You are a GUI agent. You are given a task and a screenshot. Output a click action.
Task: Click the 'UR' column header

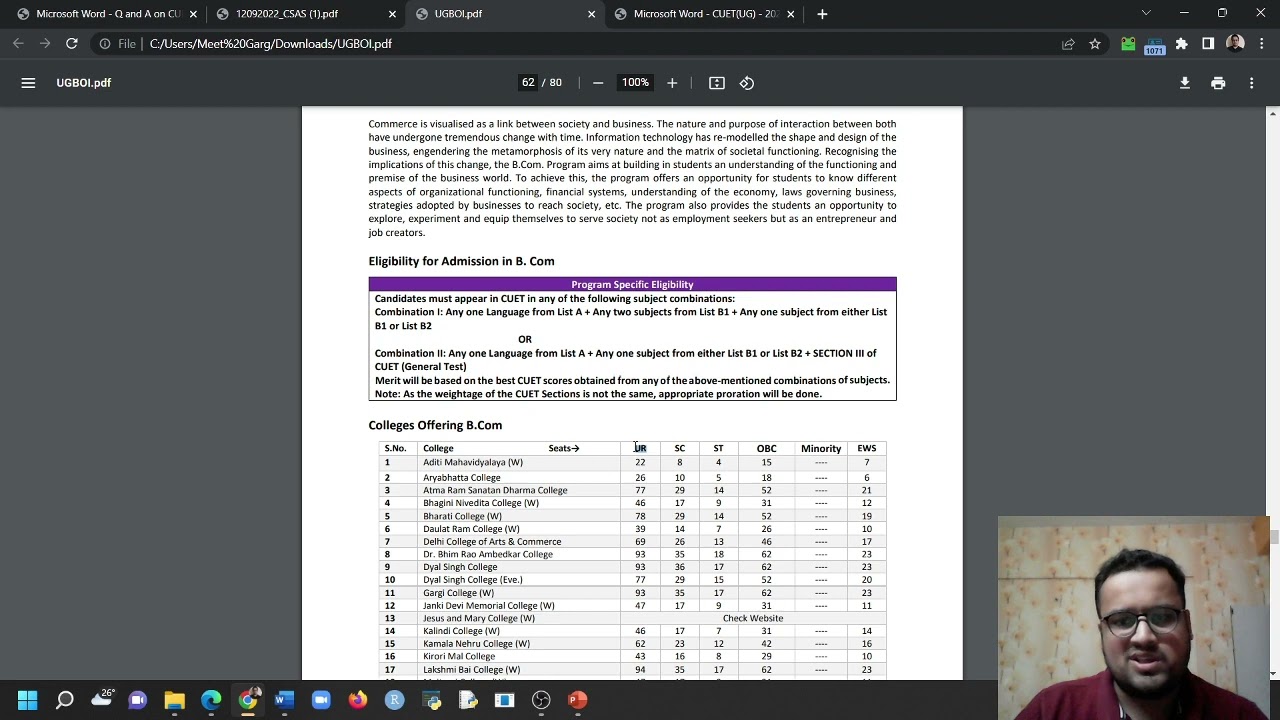coord(640,448)
